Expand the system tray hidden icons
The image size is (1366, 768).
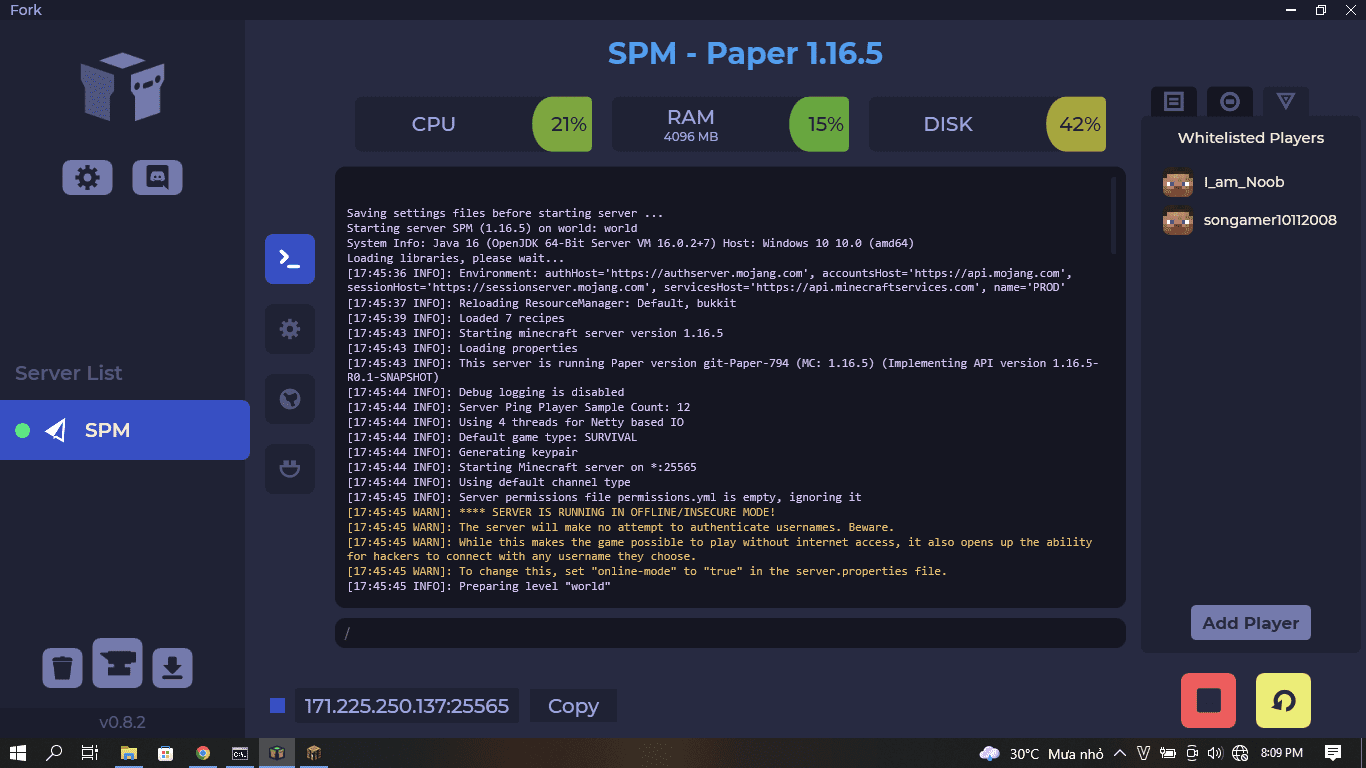[1119, 753]
